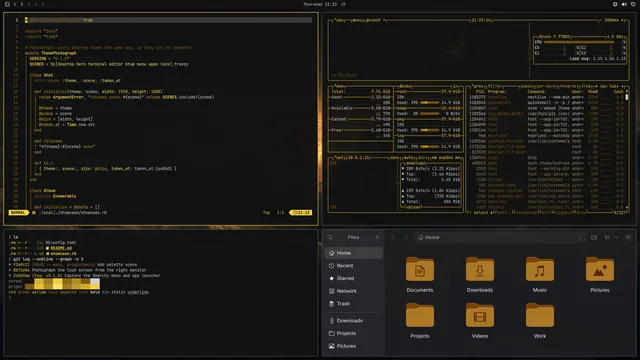Select Recent in the Files sidebar
This screenshot has width=640, height=360.
(353, 266)
